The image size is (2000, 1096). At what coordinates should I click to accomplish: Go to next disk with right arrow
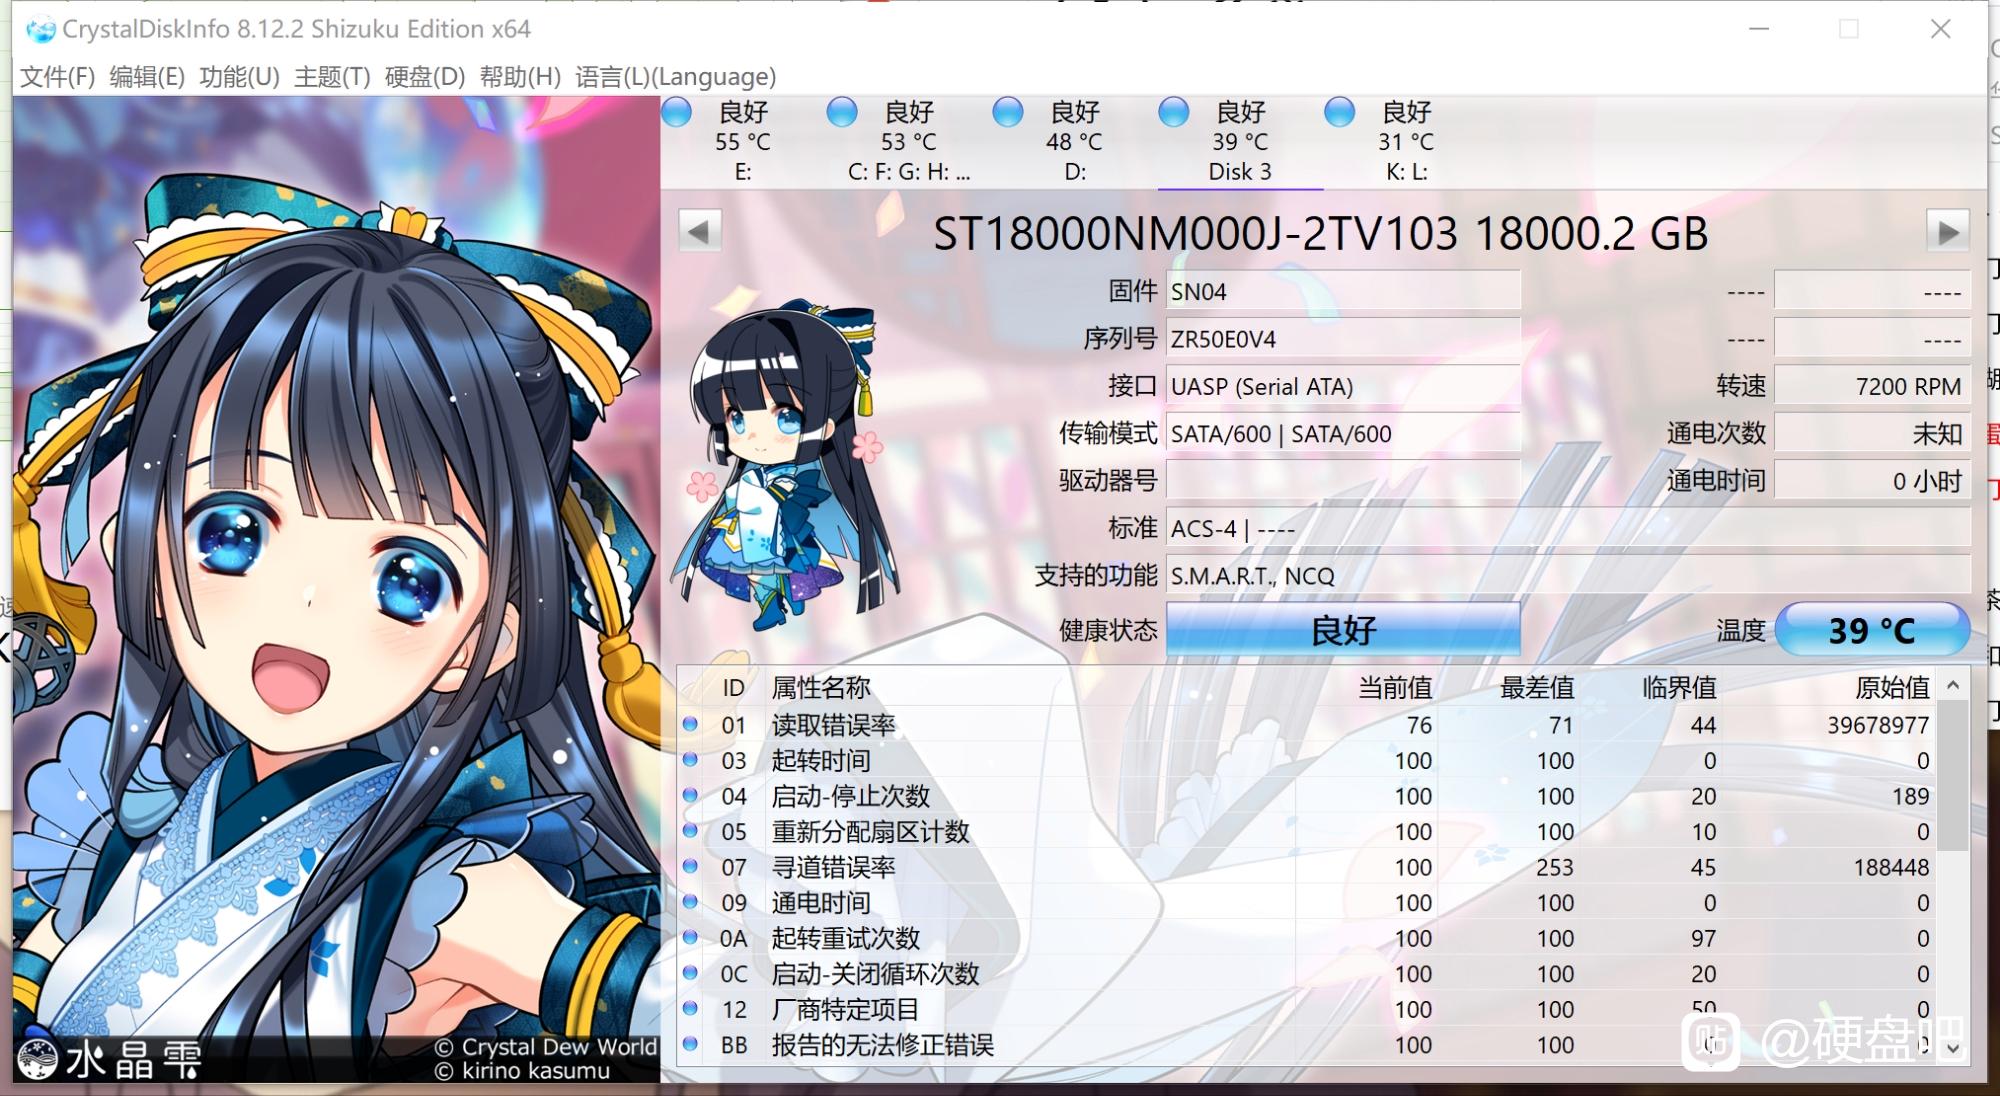[1948, 232]
